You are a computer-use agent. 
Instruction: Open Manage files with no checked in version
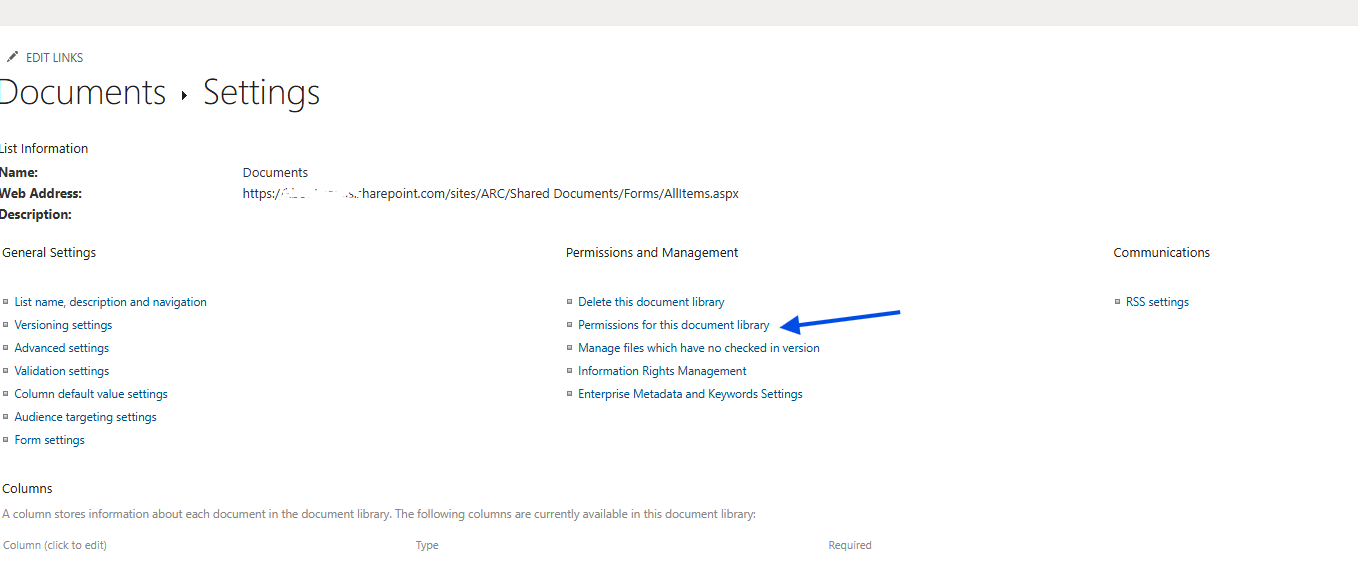(x=698, y=348)
